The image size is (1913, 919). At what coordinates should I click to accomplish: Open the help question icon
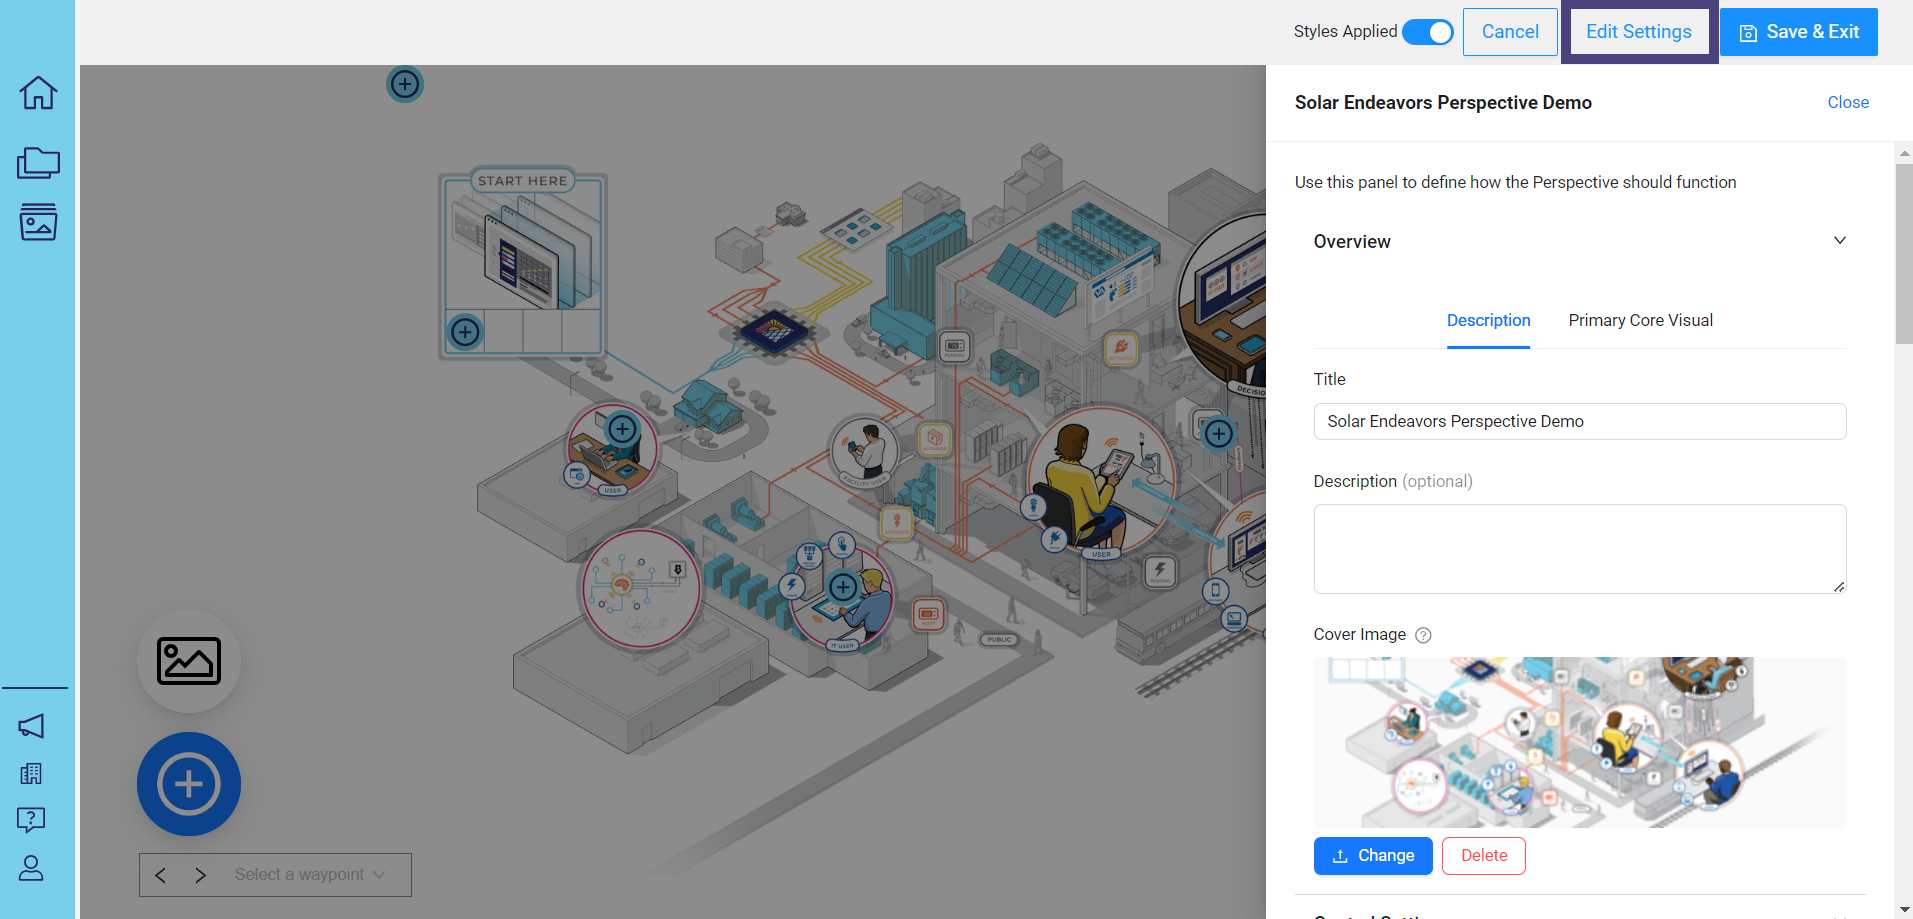click(x=32, y=820)
